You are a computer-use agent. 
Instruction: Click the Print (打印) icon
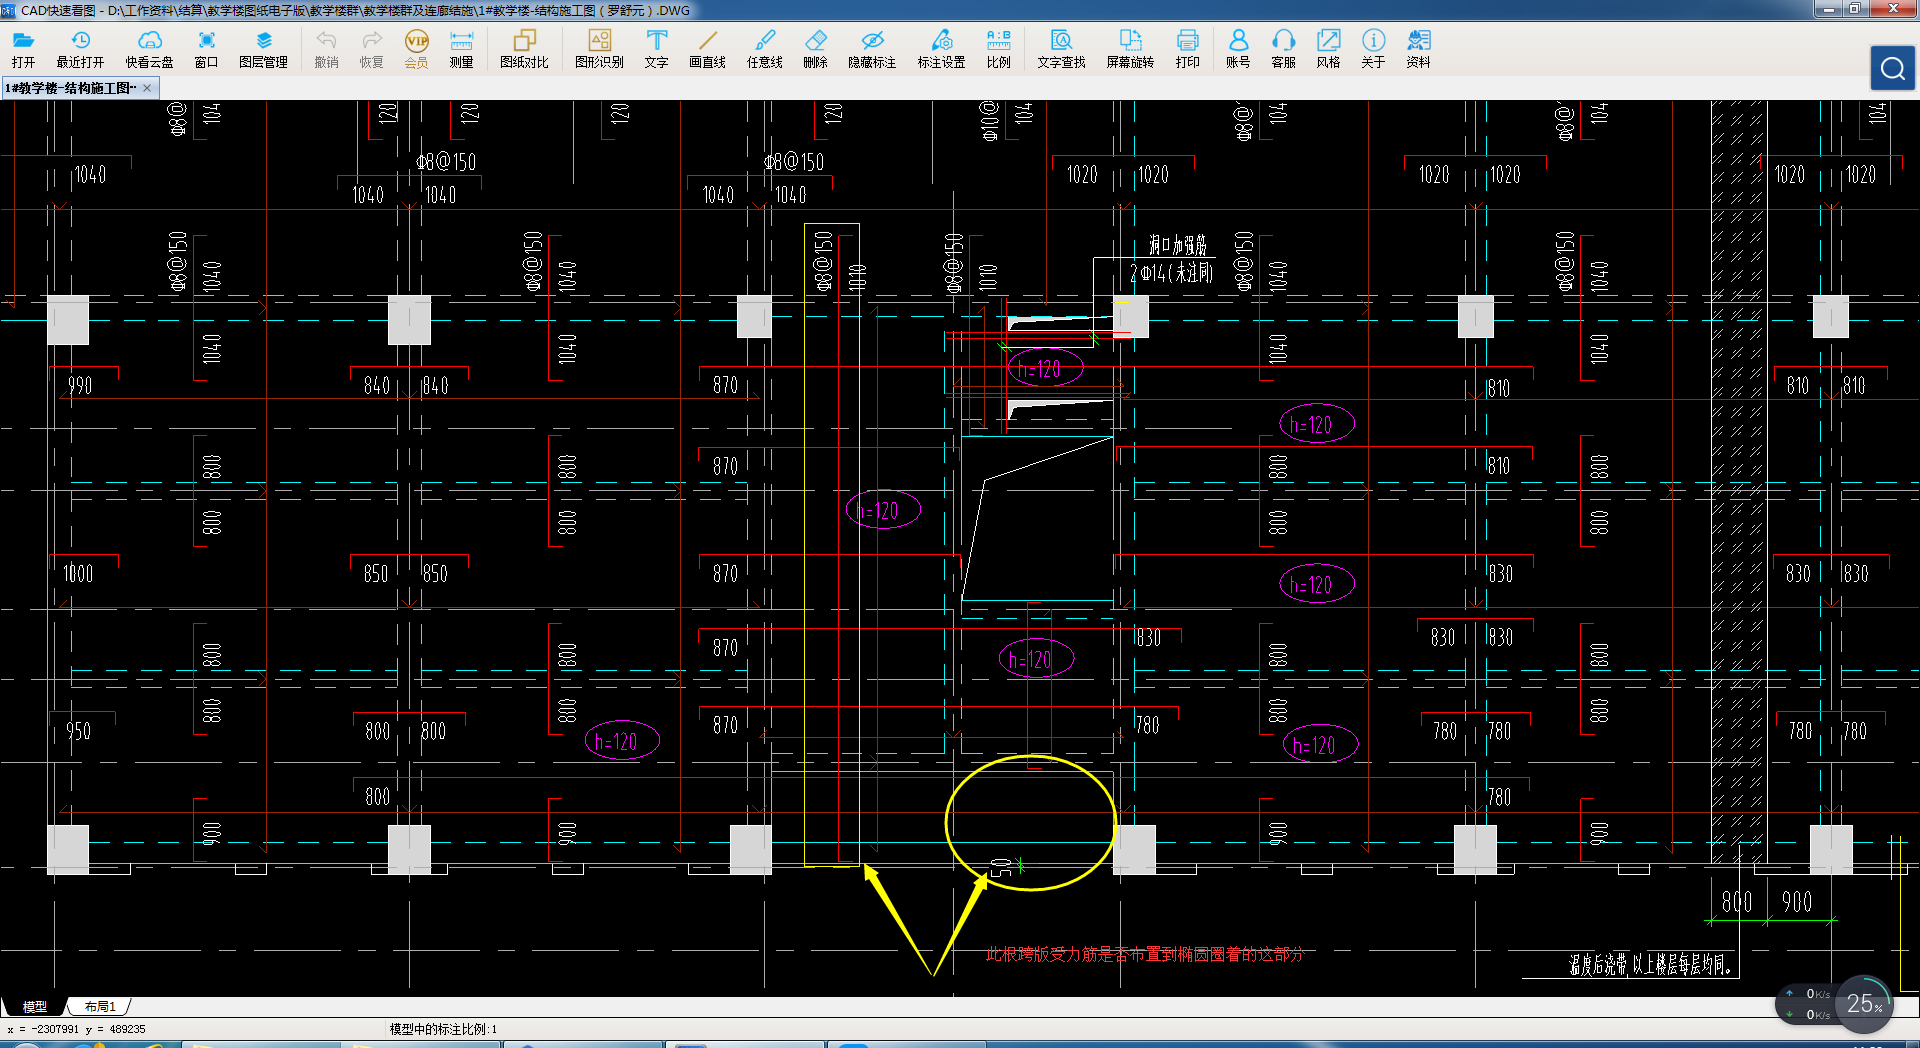click(x=1187, y=49)
